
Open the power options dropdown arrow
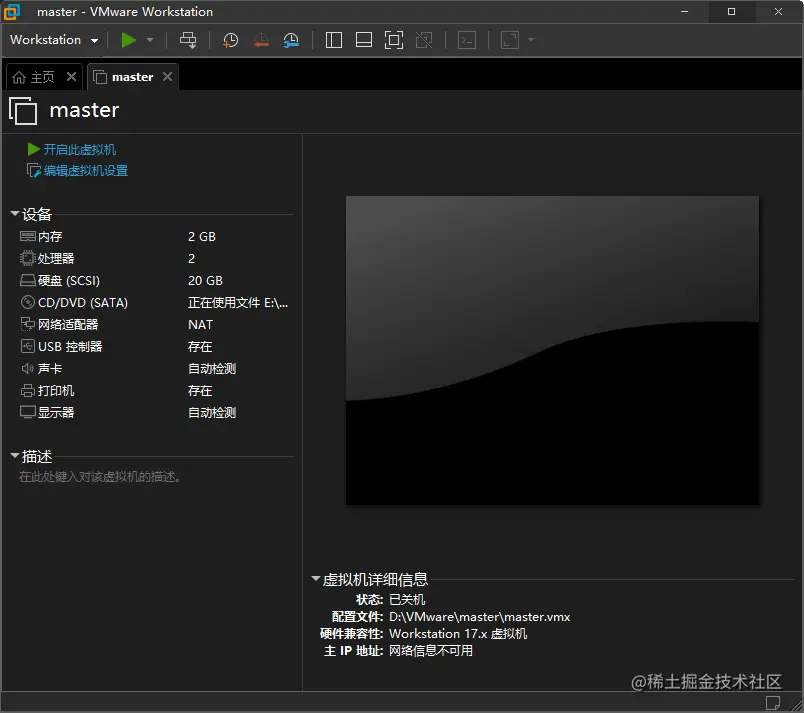coord(150,40)
